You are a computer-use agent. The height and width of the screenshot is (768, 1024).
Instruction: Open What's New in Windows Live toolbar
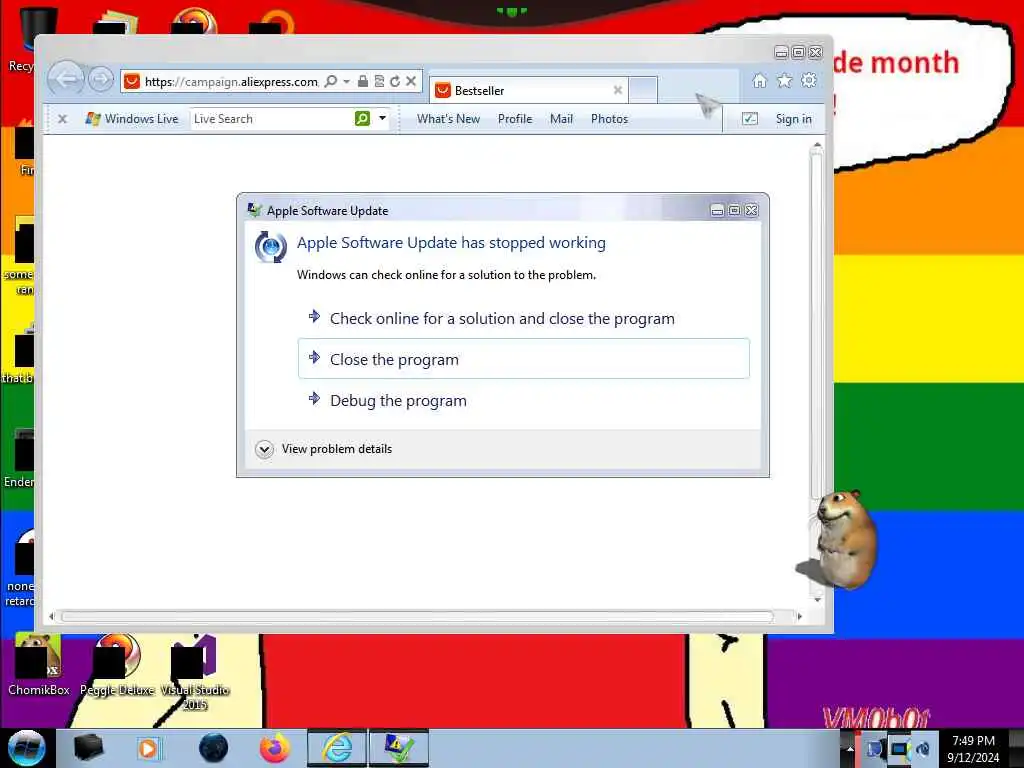click(449, 119)
